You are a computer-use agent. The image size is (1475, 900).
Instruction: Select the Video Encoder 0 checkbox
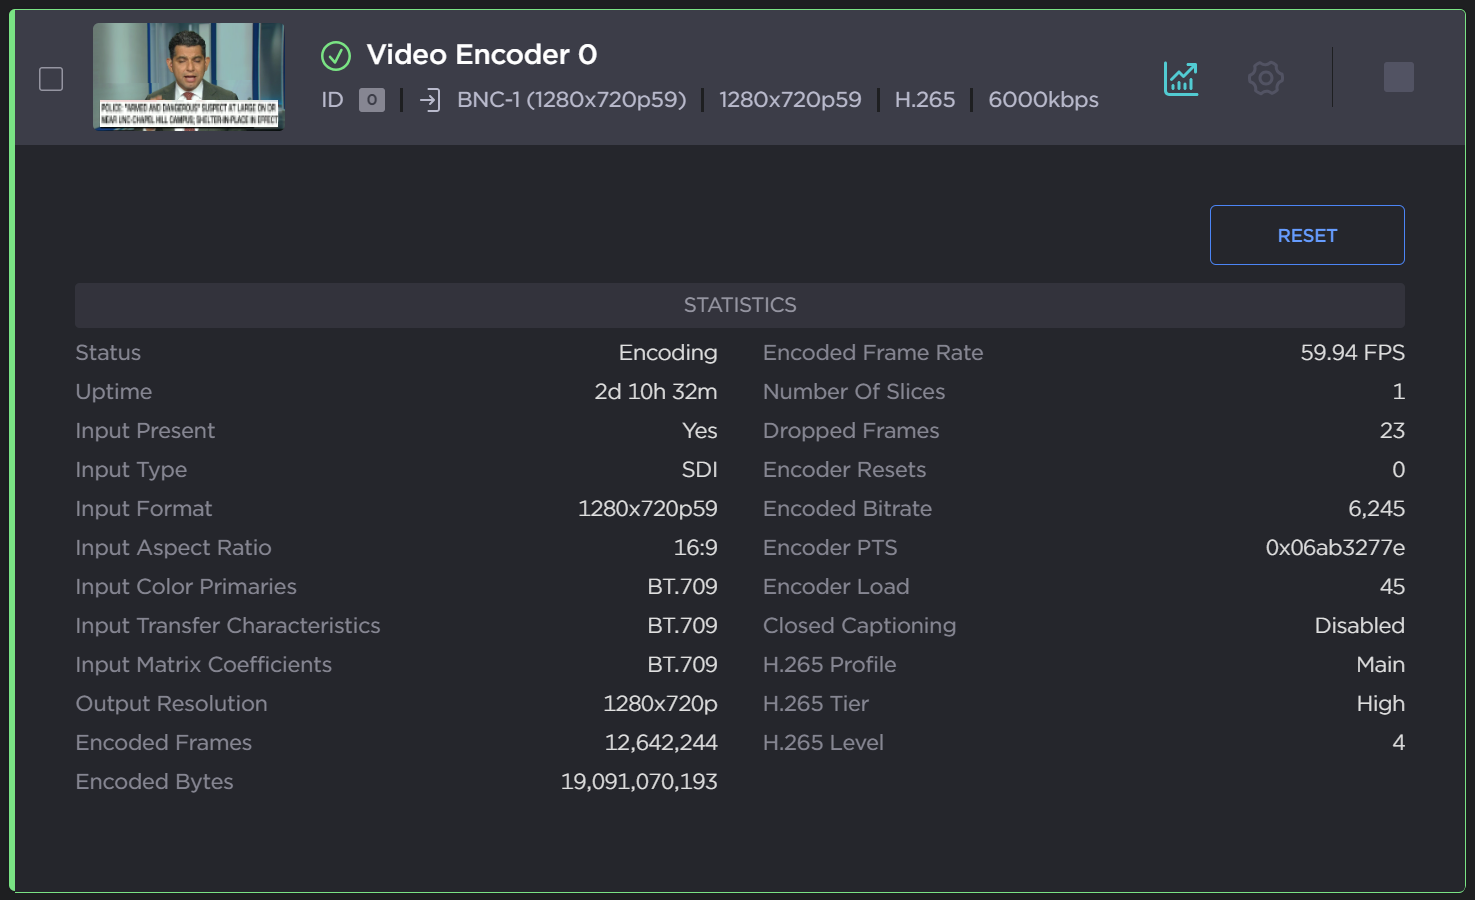pos(51,79)
